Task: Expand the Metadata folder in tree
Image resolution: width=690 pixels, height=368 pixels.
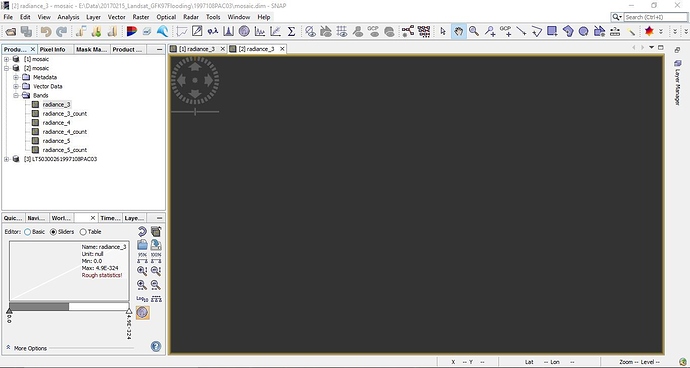Action: 16,77
